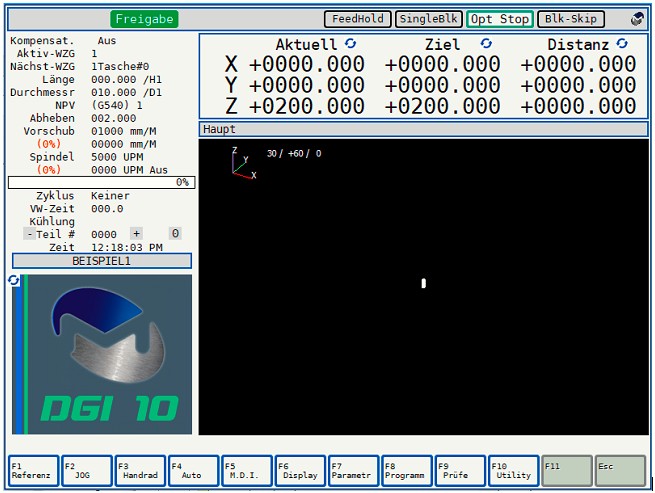This screenshot has width=655, height=493.
Task: Toggle SingleBlk mode
Action: click(x=429, y=19)
